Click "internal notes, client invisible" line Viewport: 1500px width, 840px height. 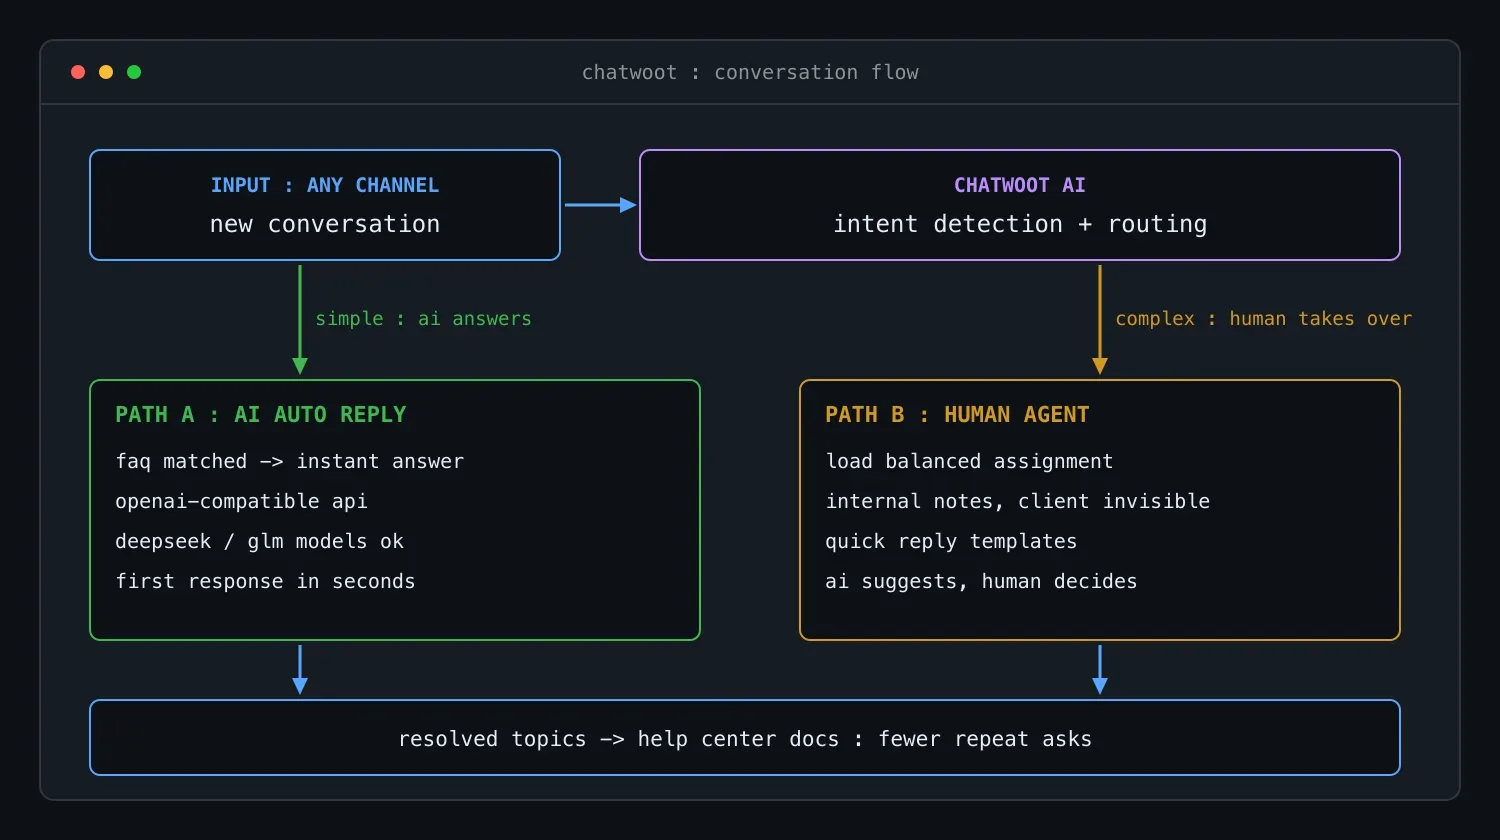point(1018,501)
